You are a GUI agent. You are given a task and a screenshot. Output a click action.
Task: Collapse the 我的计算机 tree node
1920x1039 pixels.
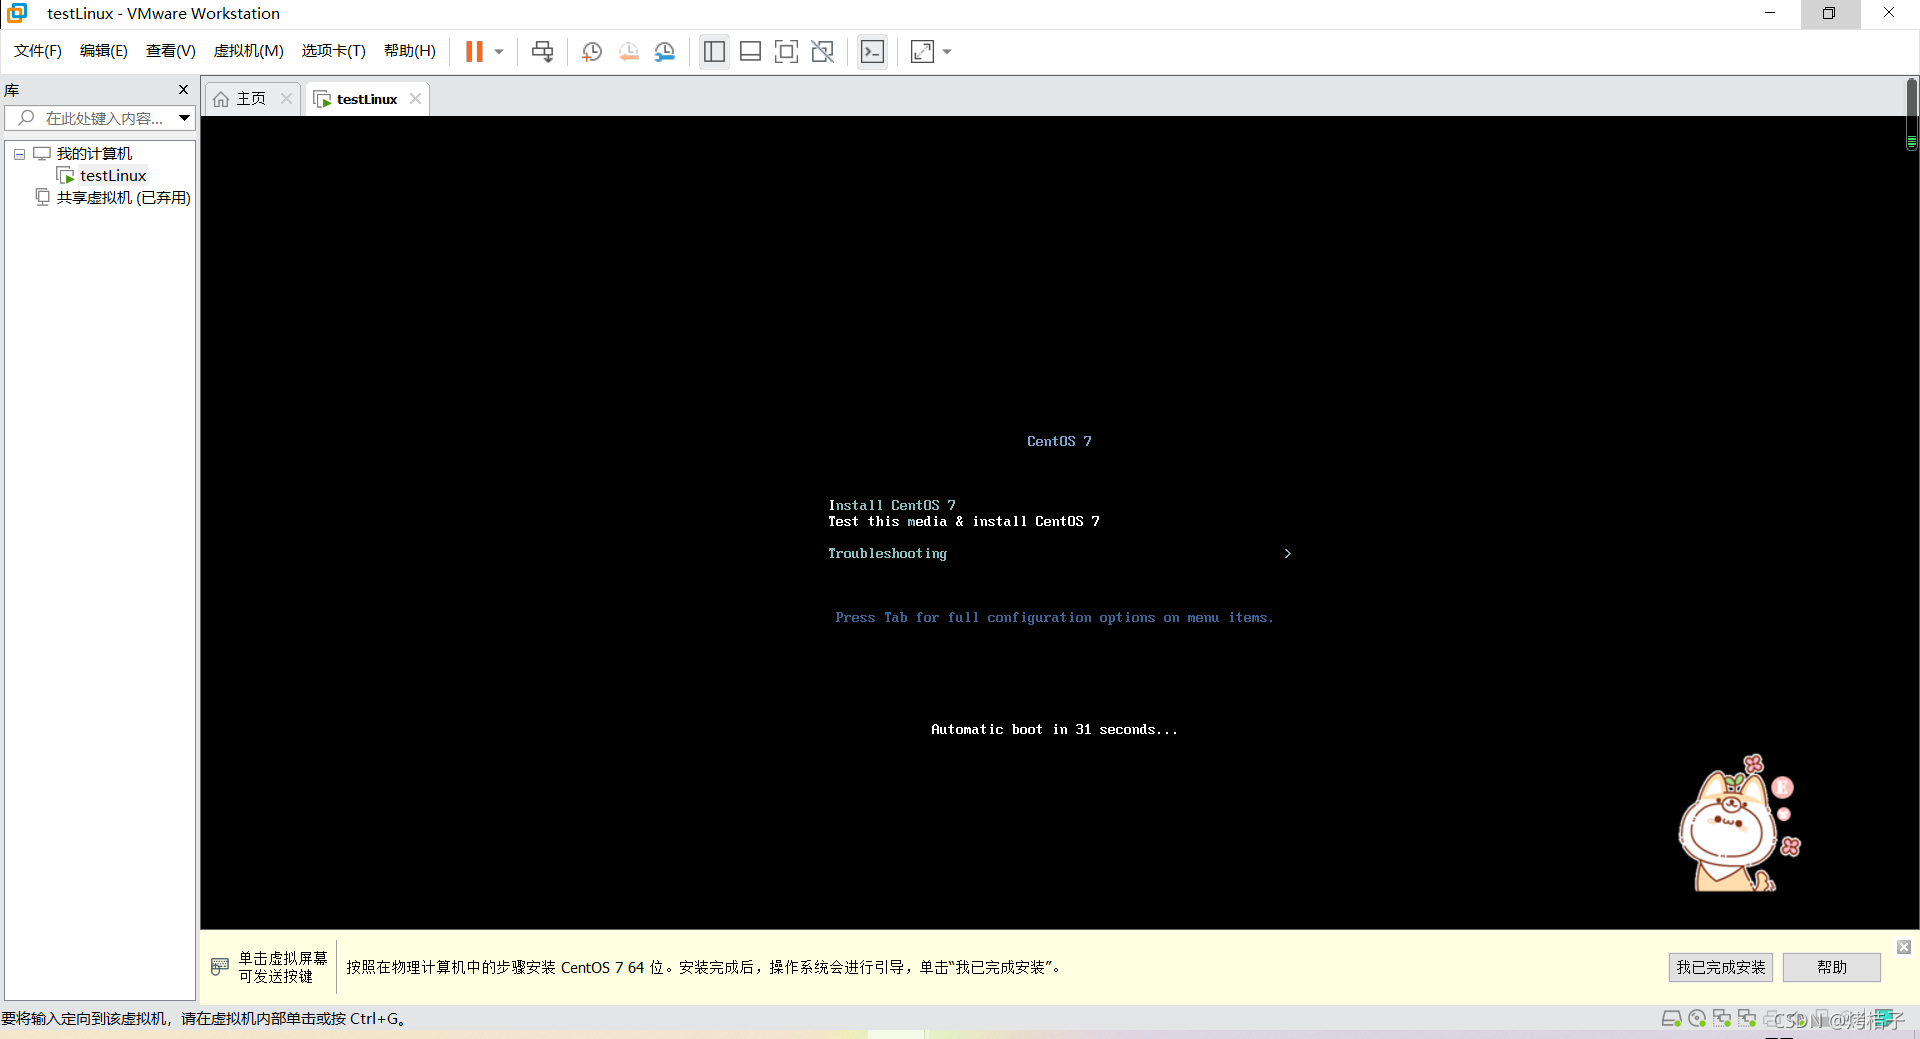pyautogui.click(x=19, y=154)
